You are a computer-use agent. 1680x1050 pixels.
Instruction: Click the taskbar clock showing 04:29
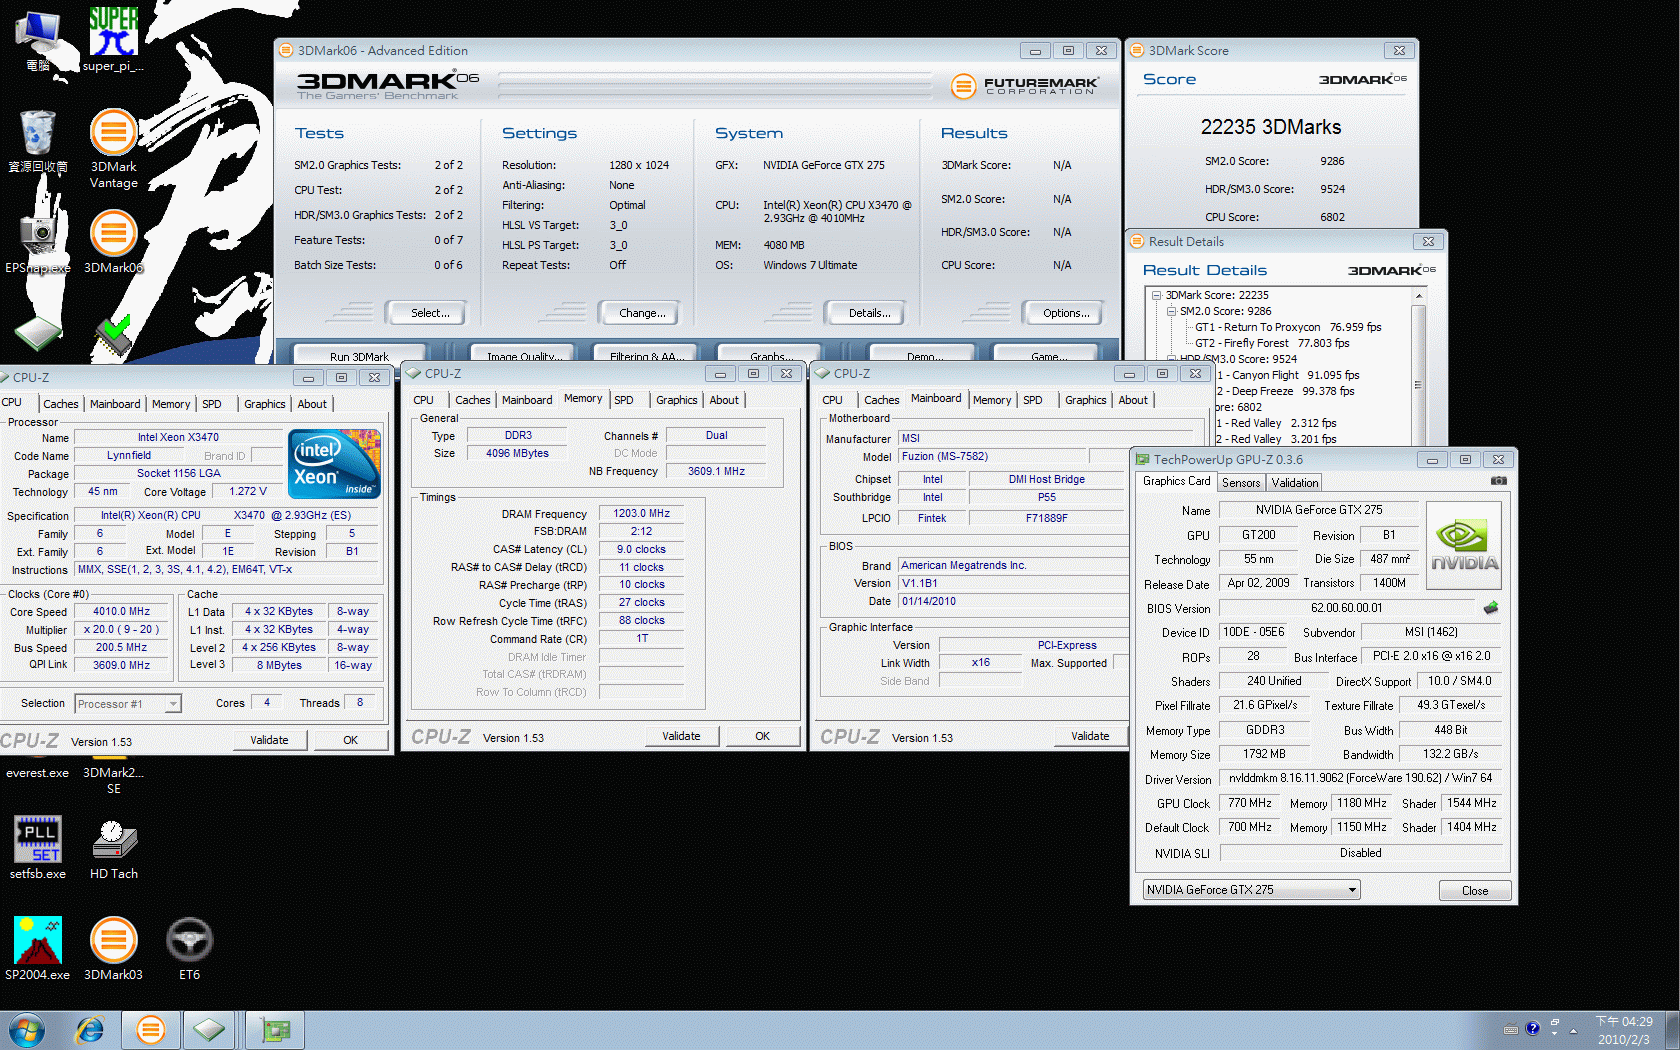point(1624,1030)
